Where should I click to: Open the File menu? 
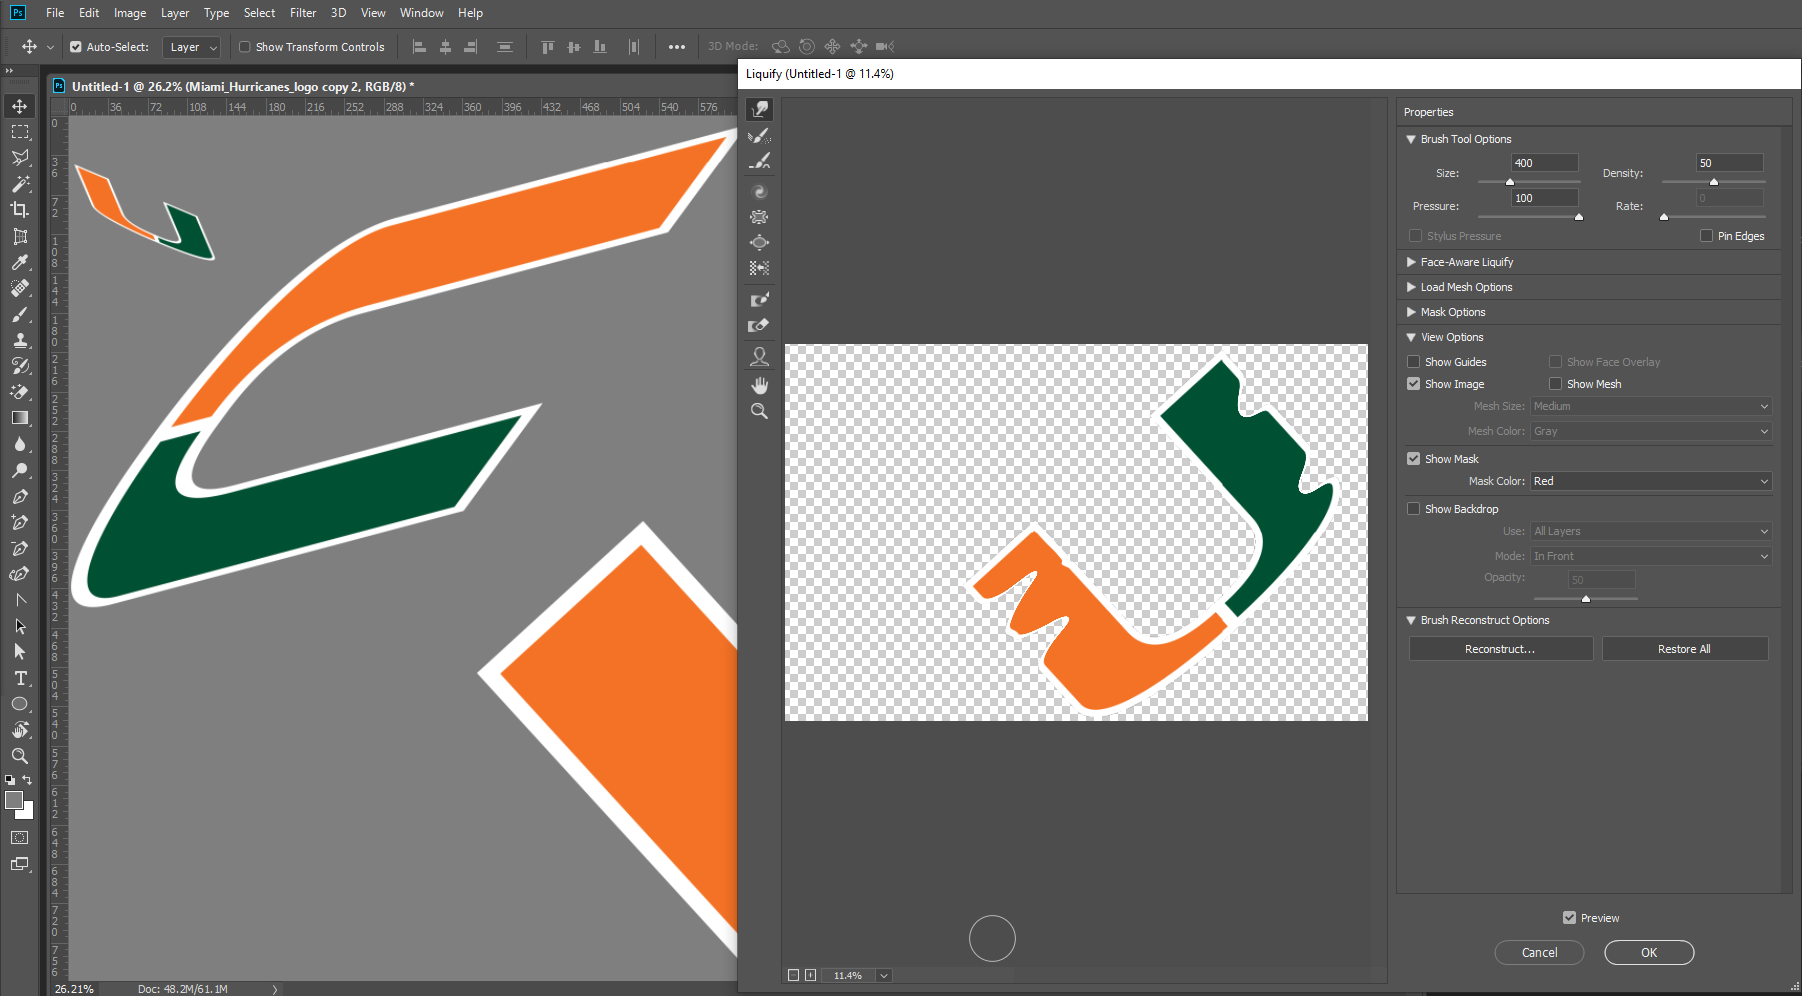[55, 13]
